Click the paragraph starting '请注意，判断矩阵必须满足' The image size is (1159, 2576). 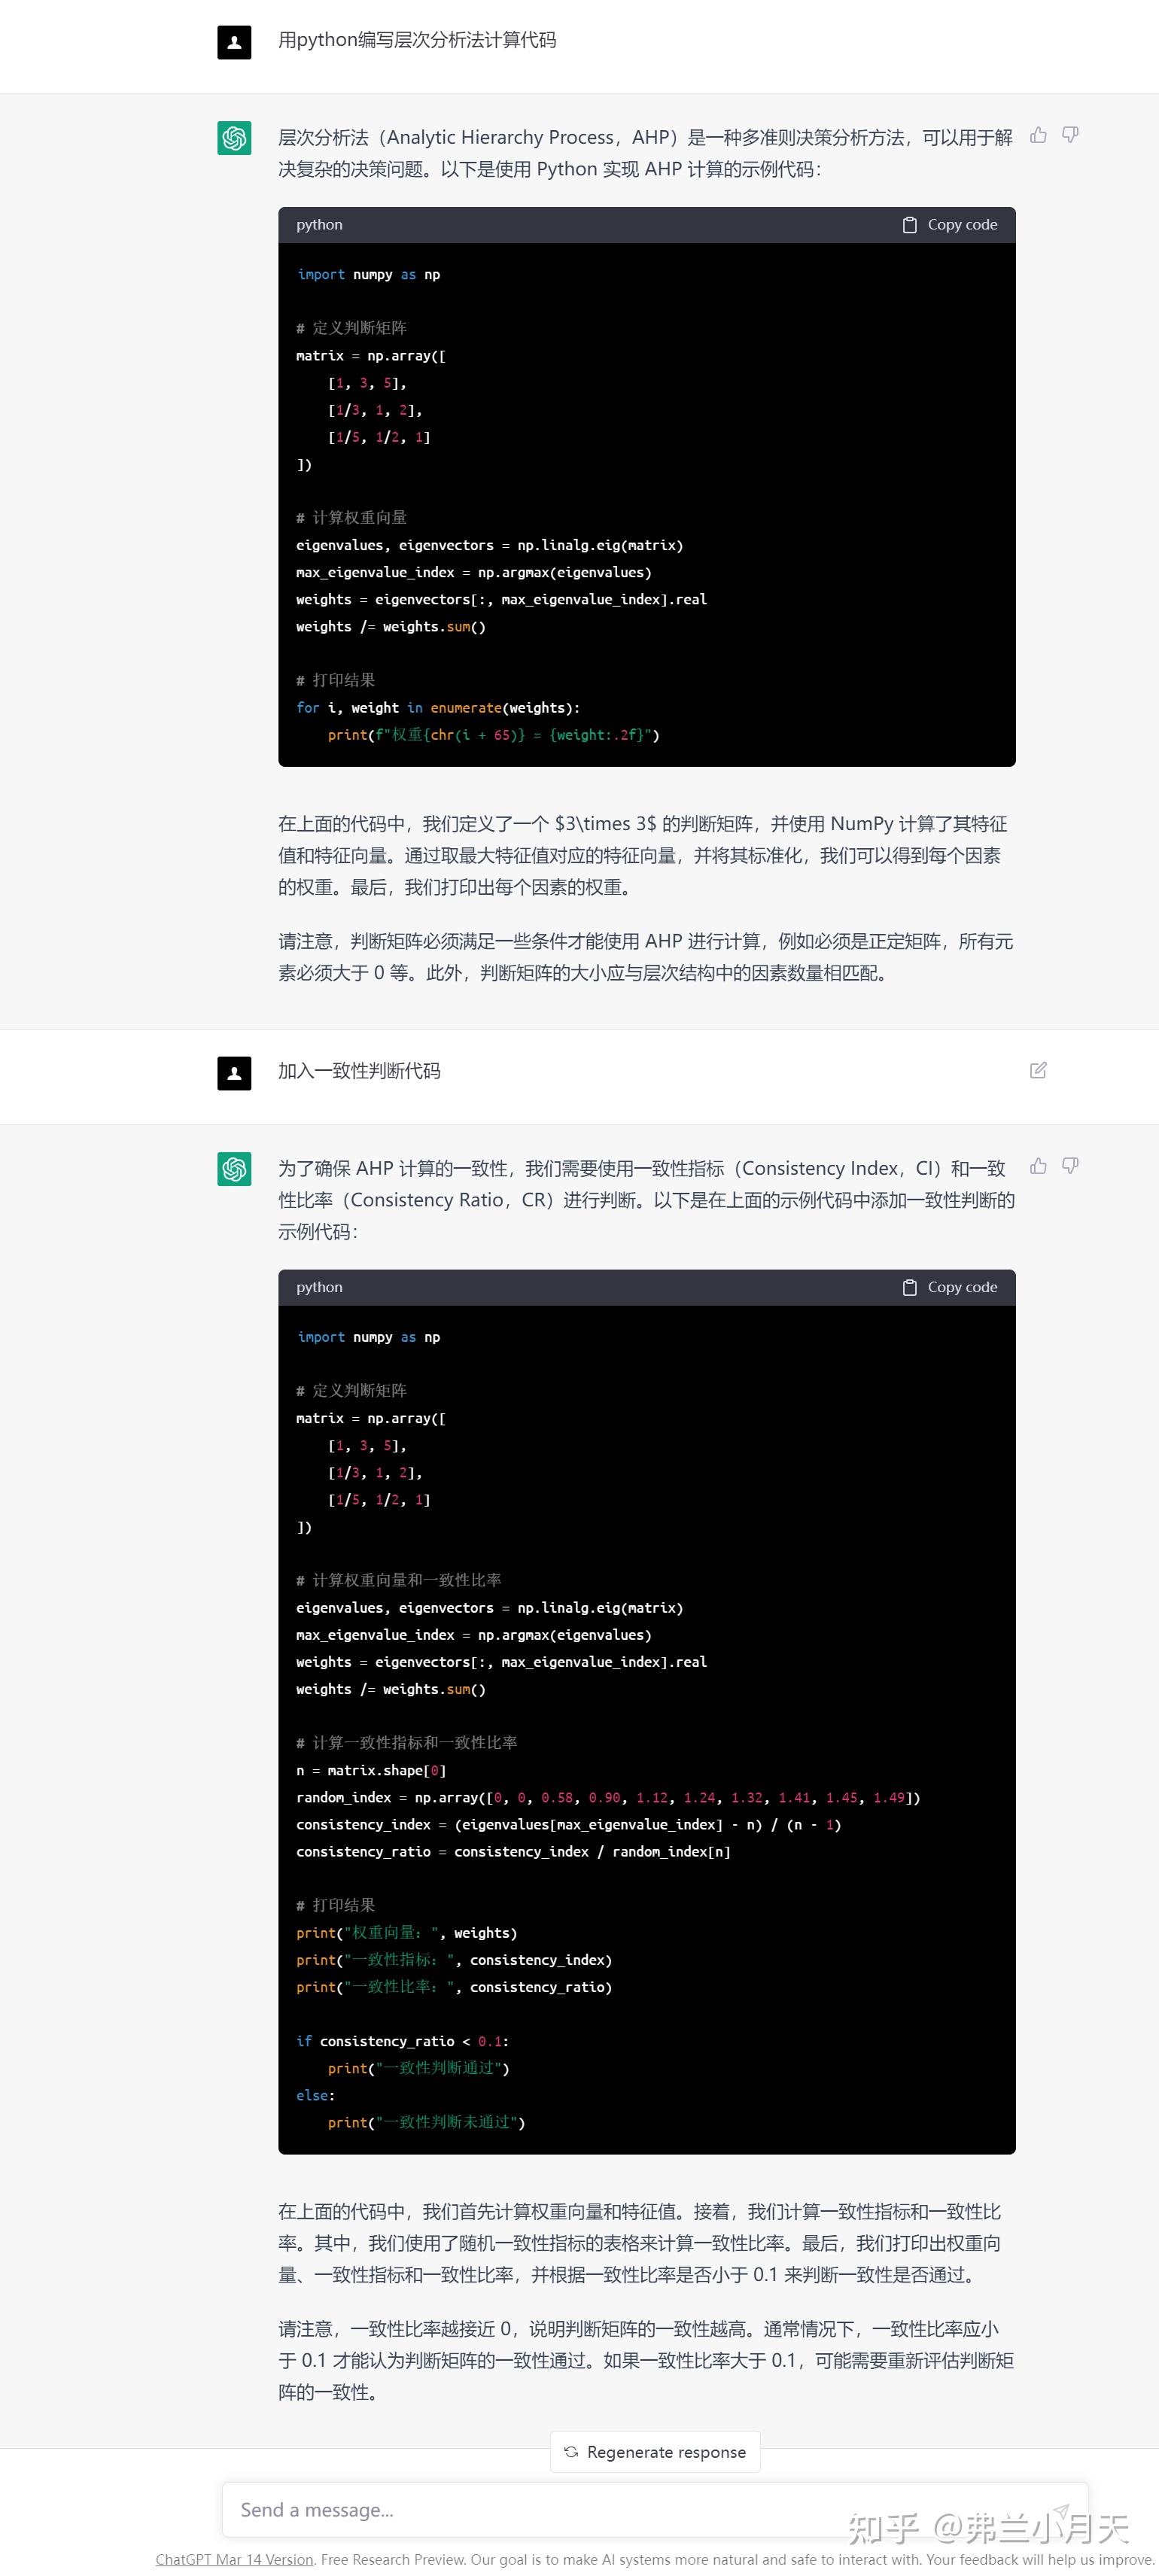[x=646, y=957]
